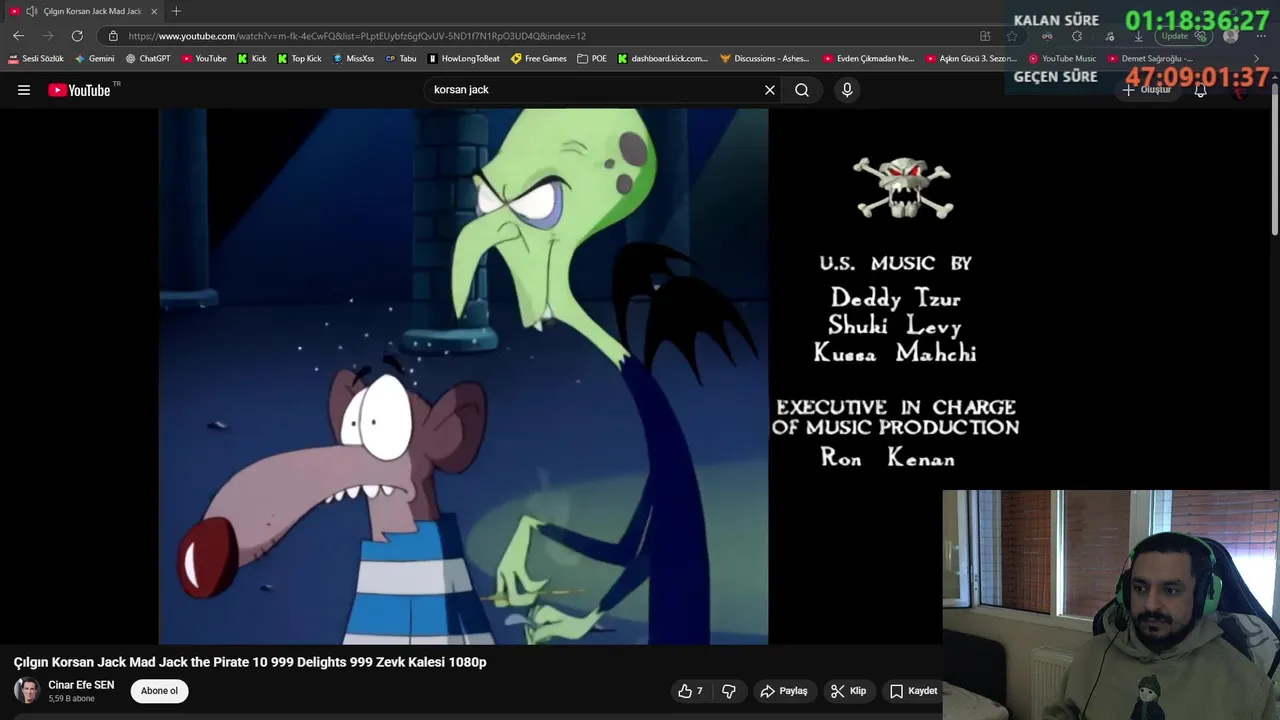Open the YouTube Music bookmark

pos(1063,59)
